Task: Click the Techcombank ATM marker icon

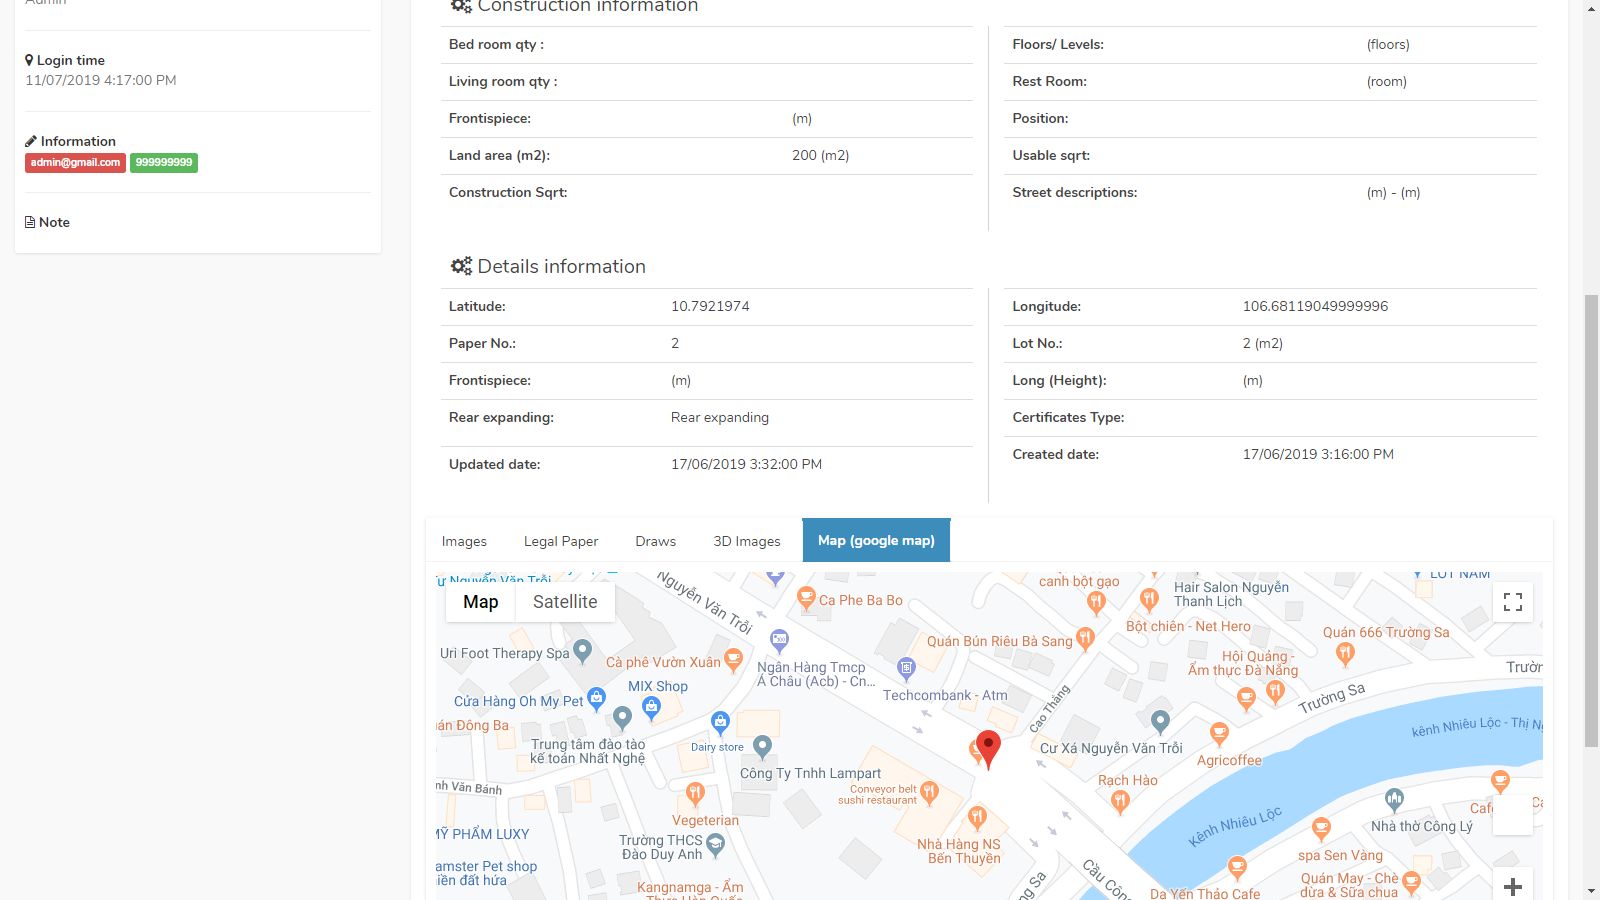Action: [906, 667]
